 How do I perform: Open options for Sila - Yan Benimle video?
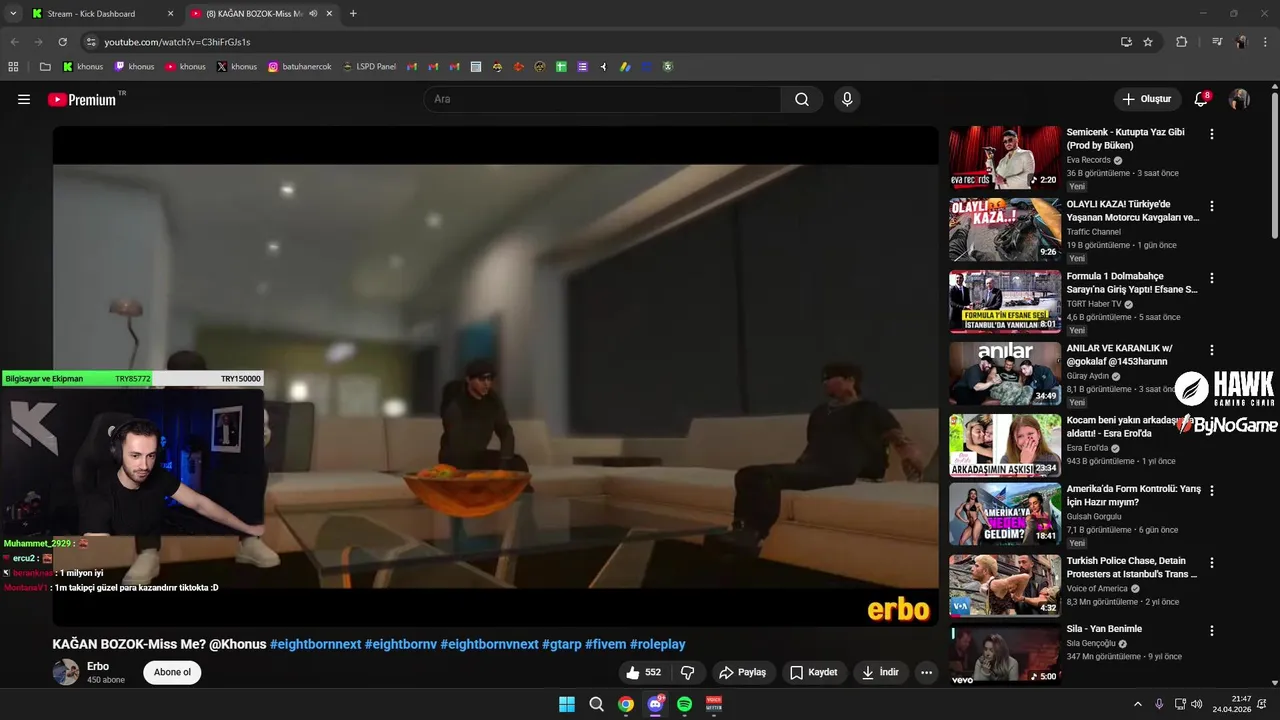[1212, 631]
